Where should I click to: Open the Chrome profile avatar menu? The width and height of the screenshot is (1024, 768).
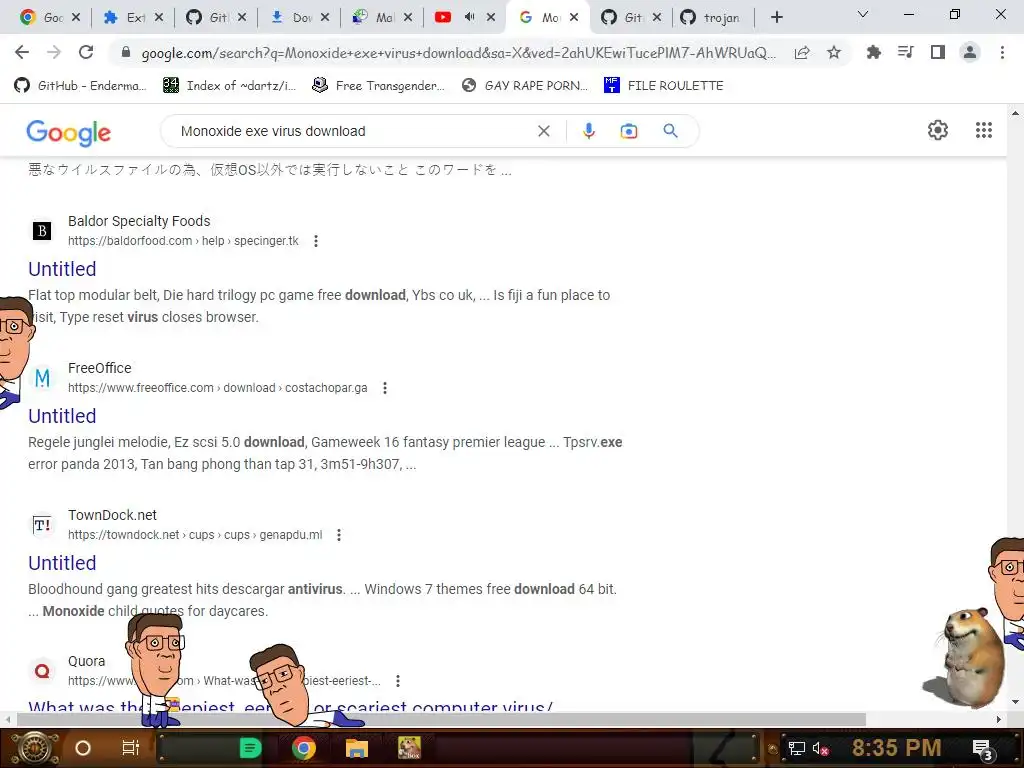[970, 52]
